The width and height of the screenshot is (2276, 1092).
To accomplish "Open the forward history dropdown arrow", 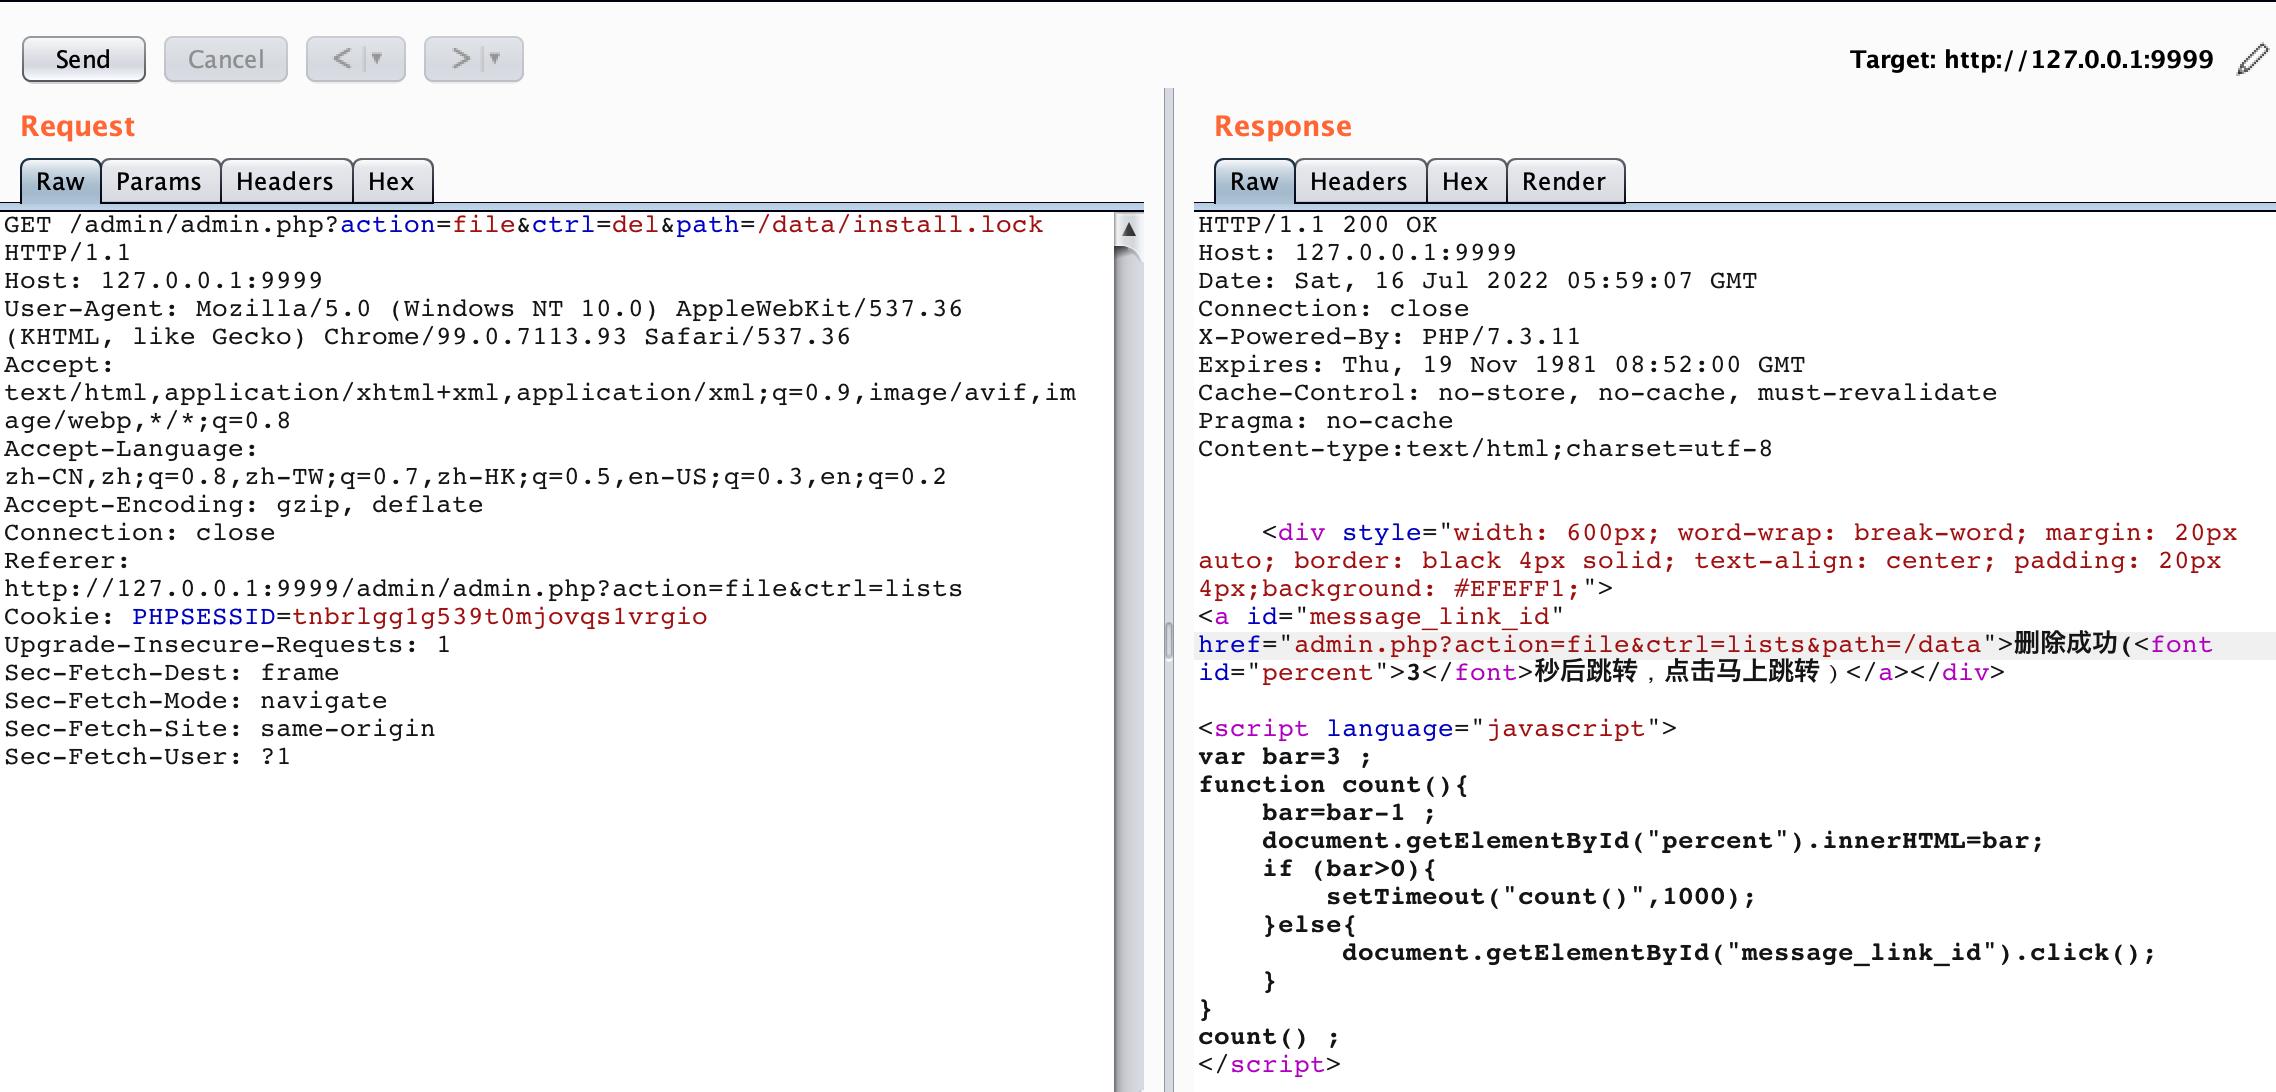I will click(495, 59).
